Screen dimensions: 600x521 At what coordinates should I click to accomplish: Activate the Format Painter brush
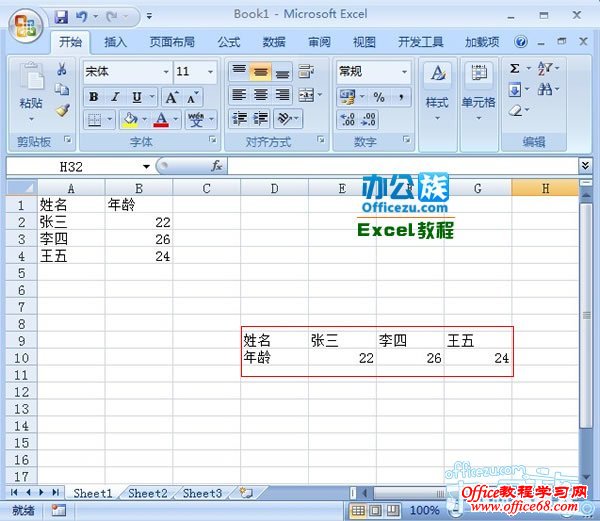point(63,110)
